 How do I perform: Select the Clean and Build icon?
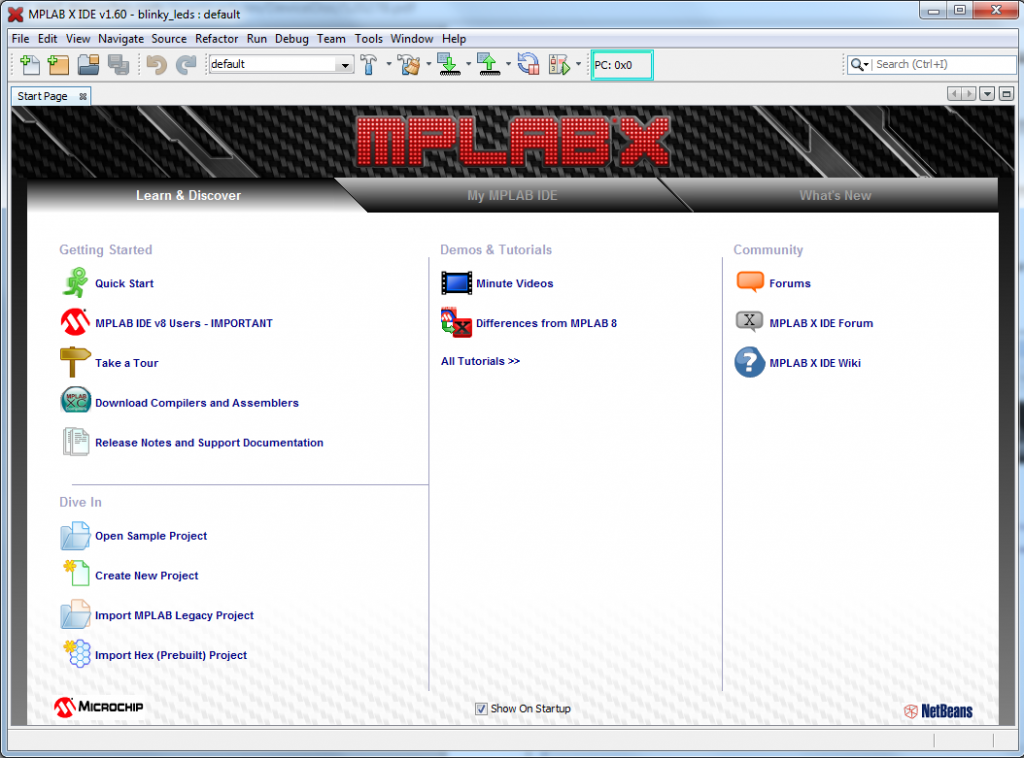[410, 63]
